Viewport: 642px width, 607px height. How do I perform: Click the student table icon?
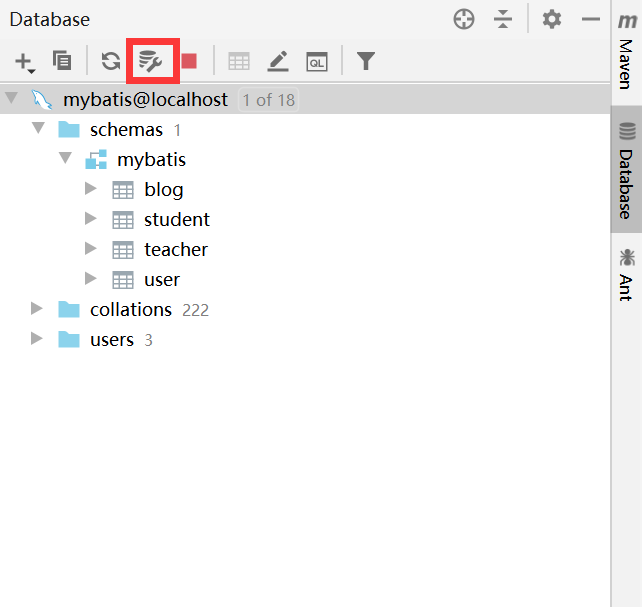coord(123,220)
